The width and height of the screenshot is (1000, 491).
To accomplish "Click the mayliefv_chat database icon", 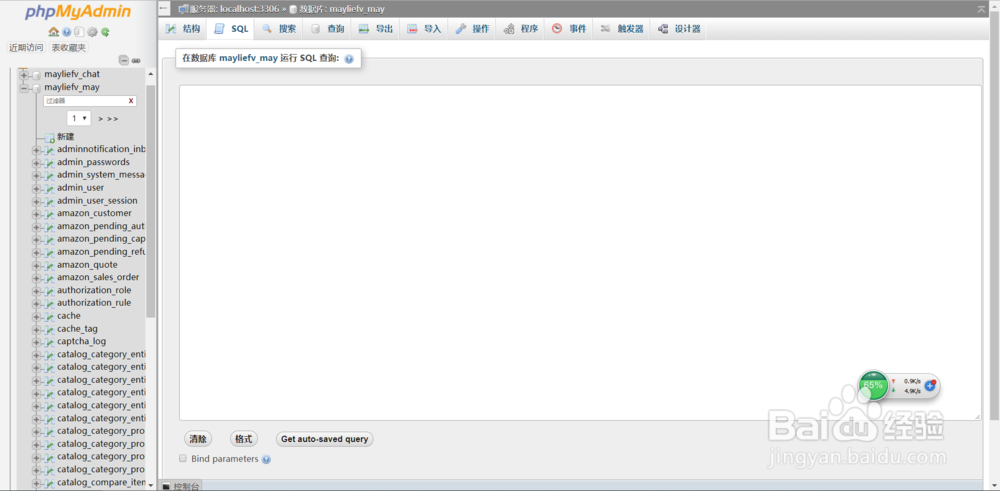I will (37, 75).
